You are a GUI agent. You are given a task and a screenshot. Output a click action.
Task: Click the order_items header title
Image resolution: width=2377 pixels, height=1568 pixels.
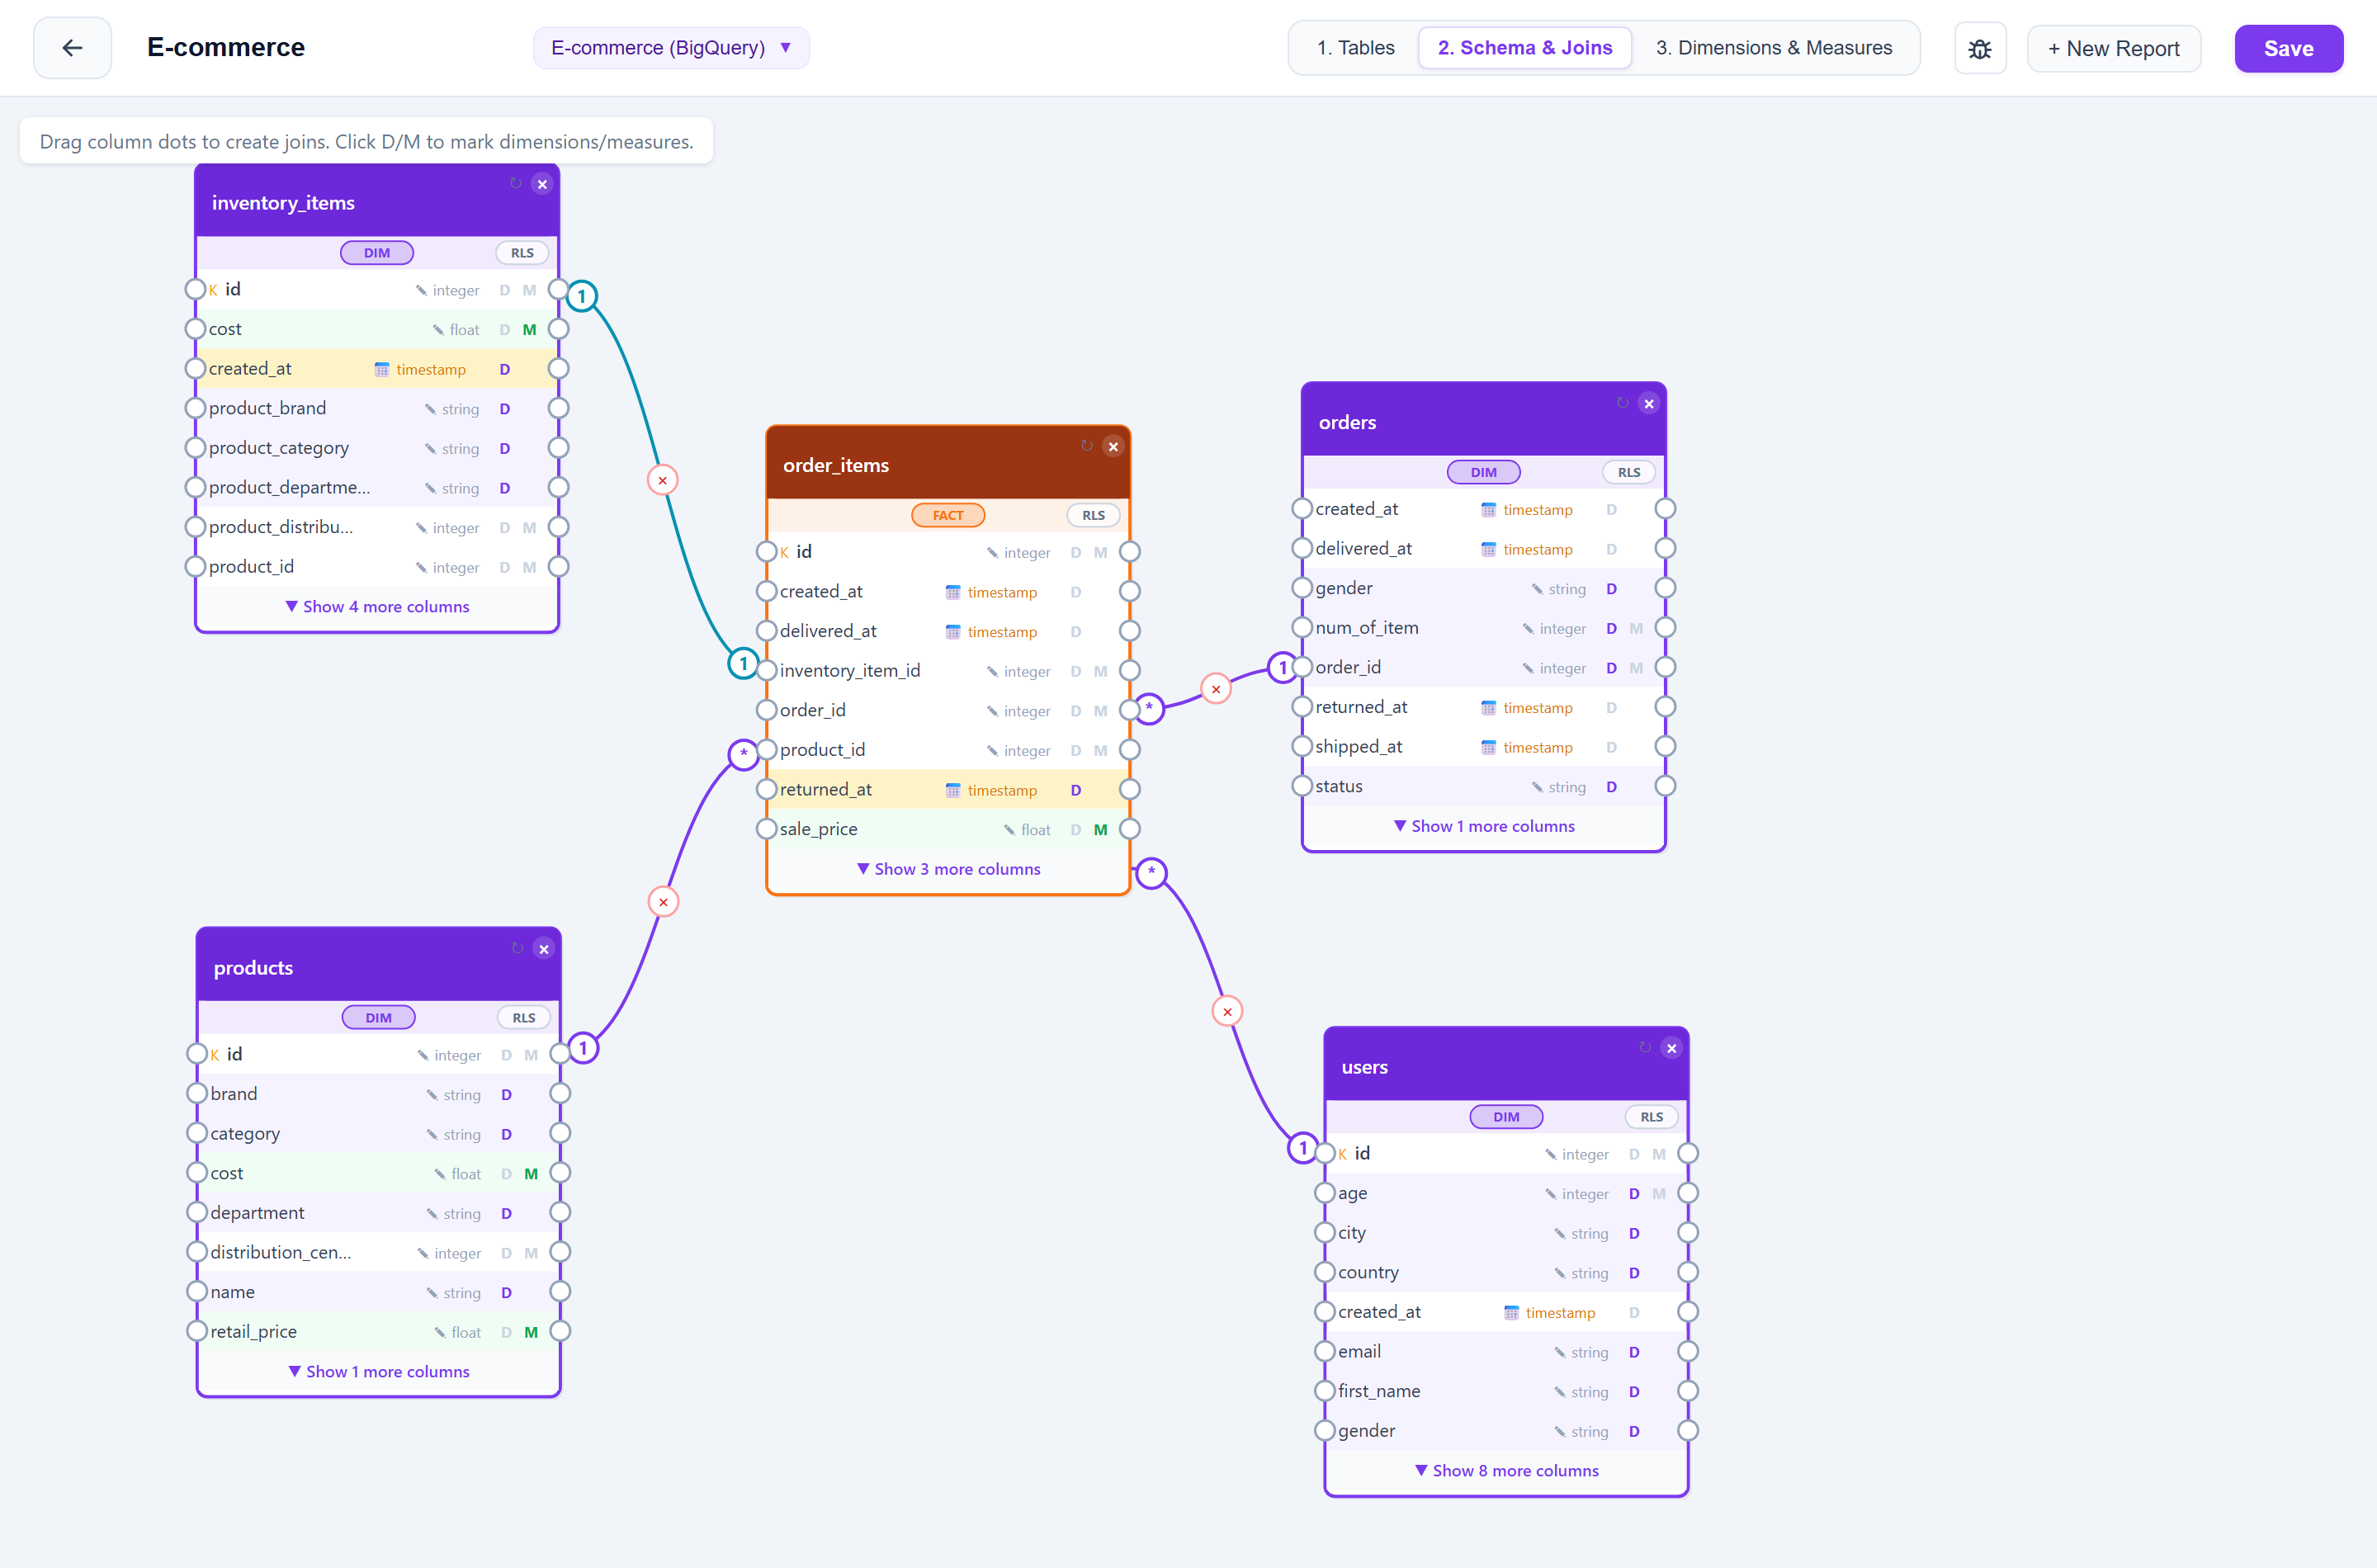(x=836, y=465)
